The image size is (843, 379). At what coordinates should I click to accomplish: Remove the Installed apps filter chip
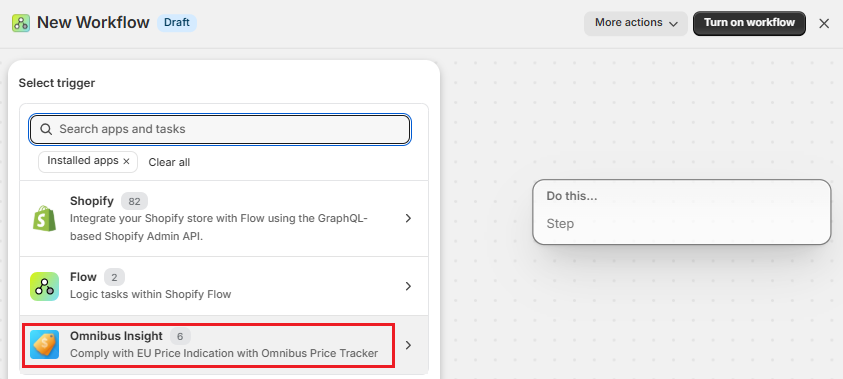pos(126,161)
